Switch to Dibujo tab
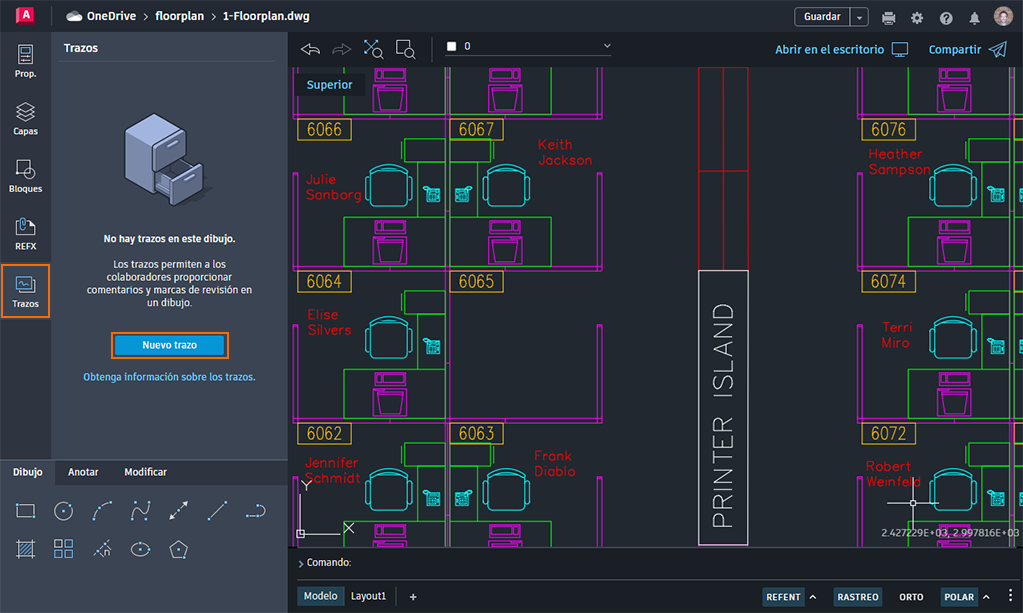Viewport: 1023px width, 613px height. click(x=27, y=472)
